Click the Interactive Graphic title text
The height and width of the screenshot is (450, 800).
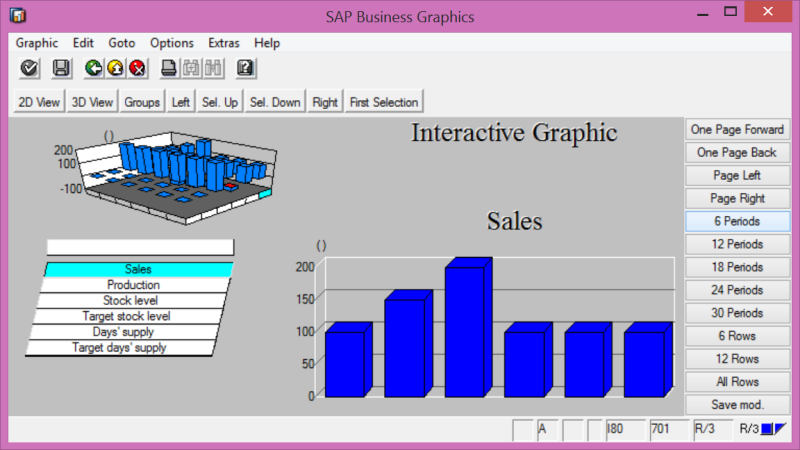514,133
